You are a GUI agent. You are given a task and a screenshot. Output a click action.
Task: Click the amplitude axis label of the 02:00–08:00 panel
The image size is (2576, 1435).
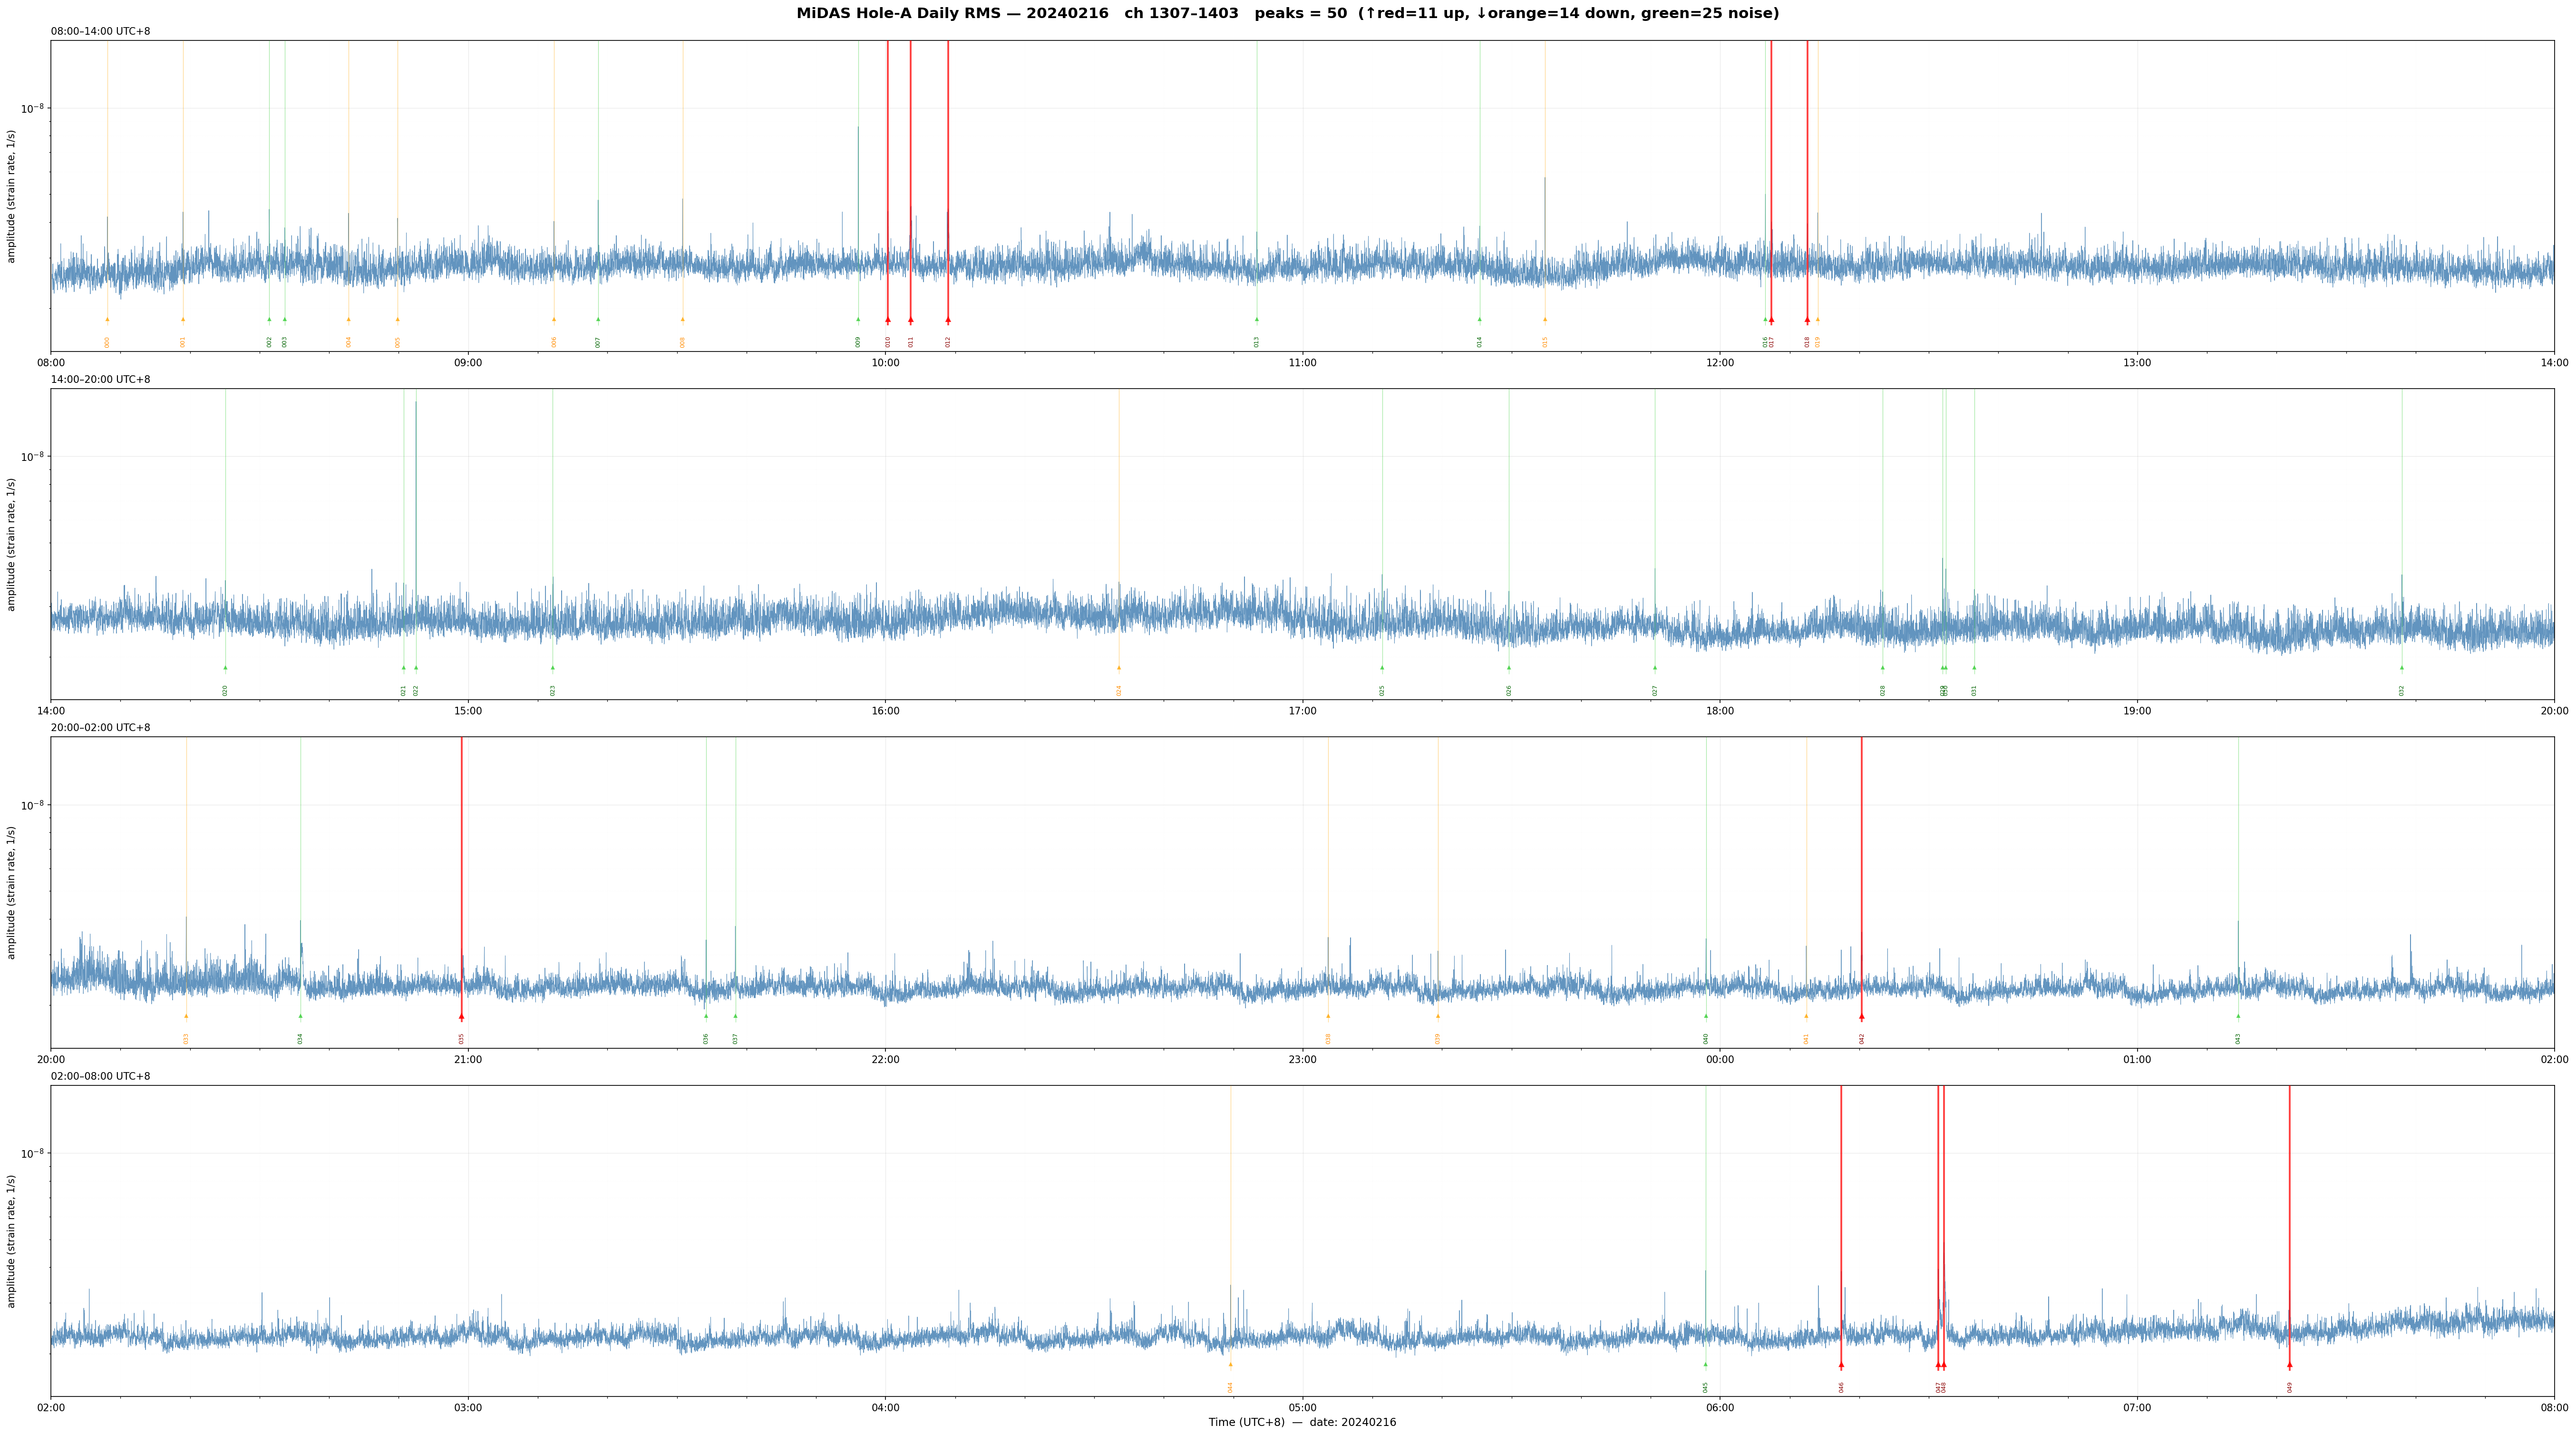pos(12,1241)
